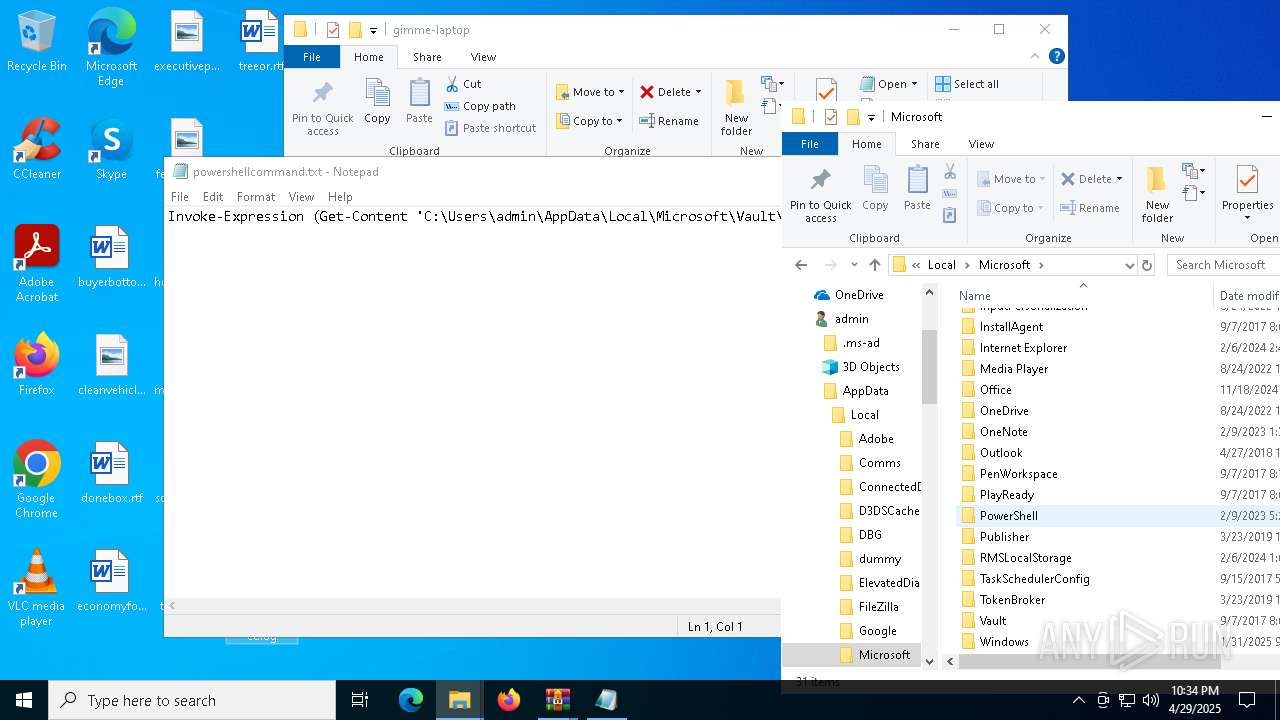The image size is (1280, 720).
Task: Launch Firefox desktop shortcut
Action: pos(36,366)
